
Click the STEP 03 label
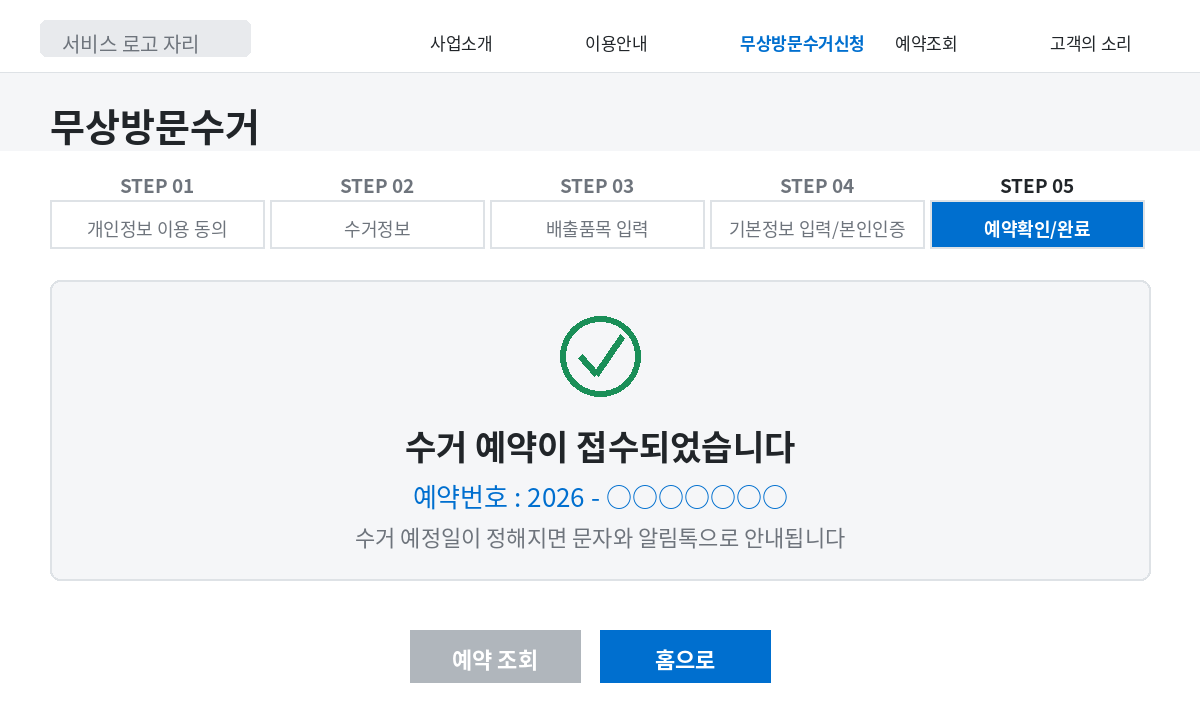point(597,186)
